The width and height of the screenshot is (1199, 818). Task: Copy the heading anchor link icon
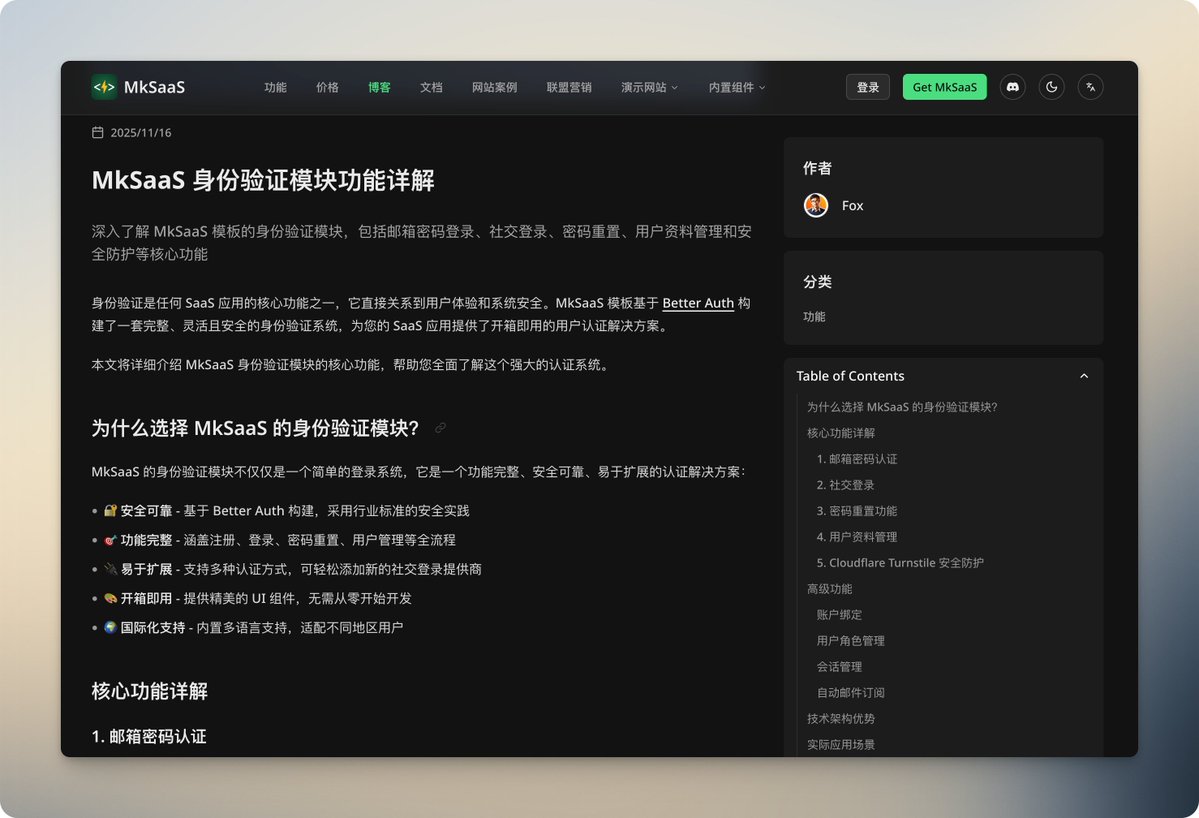point(439,427)
